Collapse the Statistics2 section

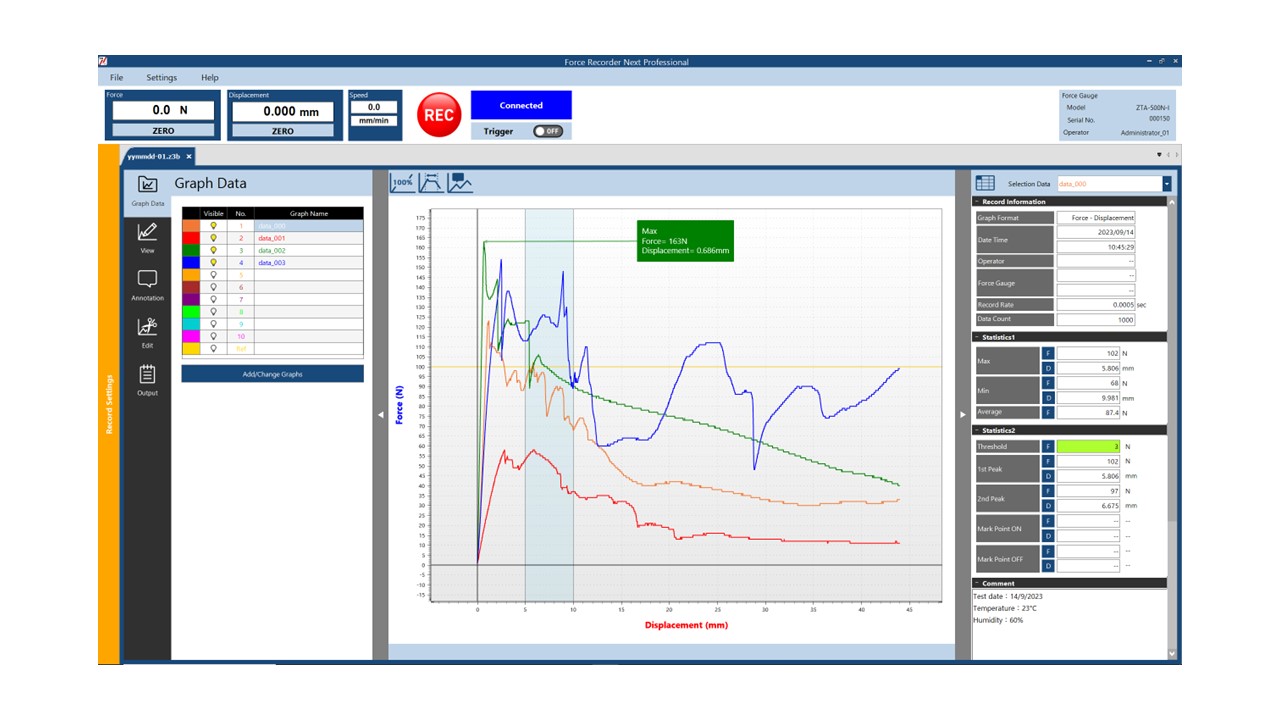pyautogui.click(x=977, y=430)
